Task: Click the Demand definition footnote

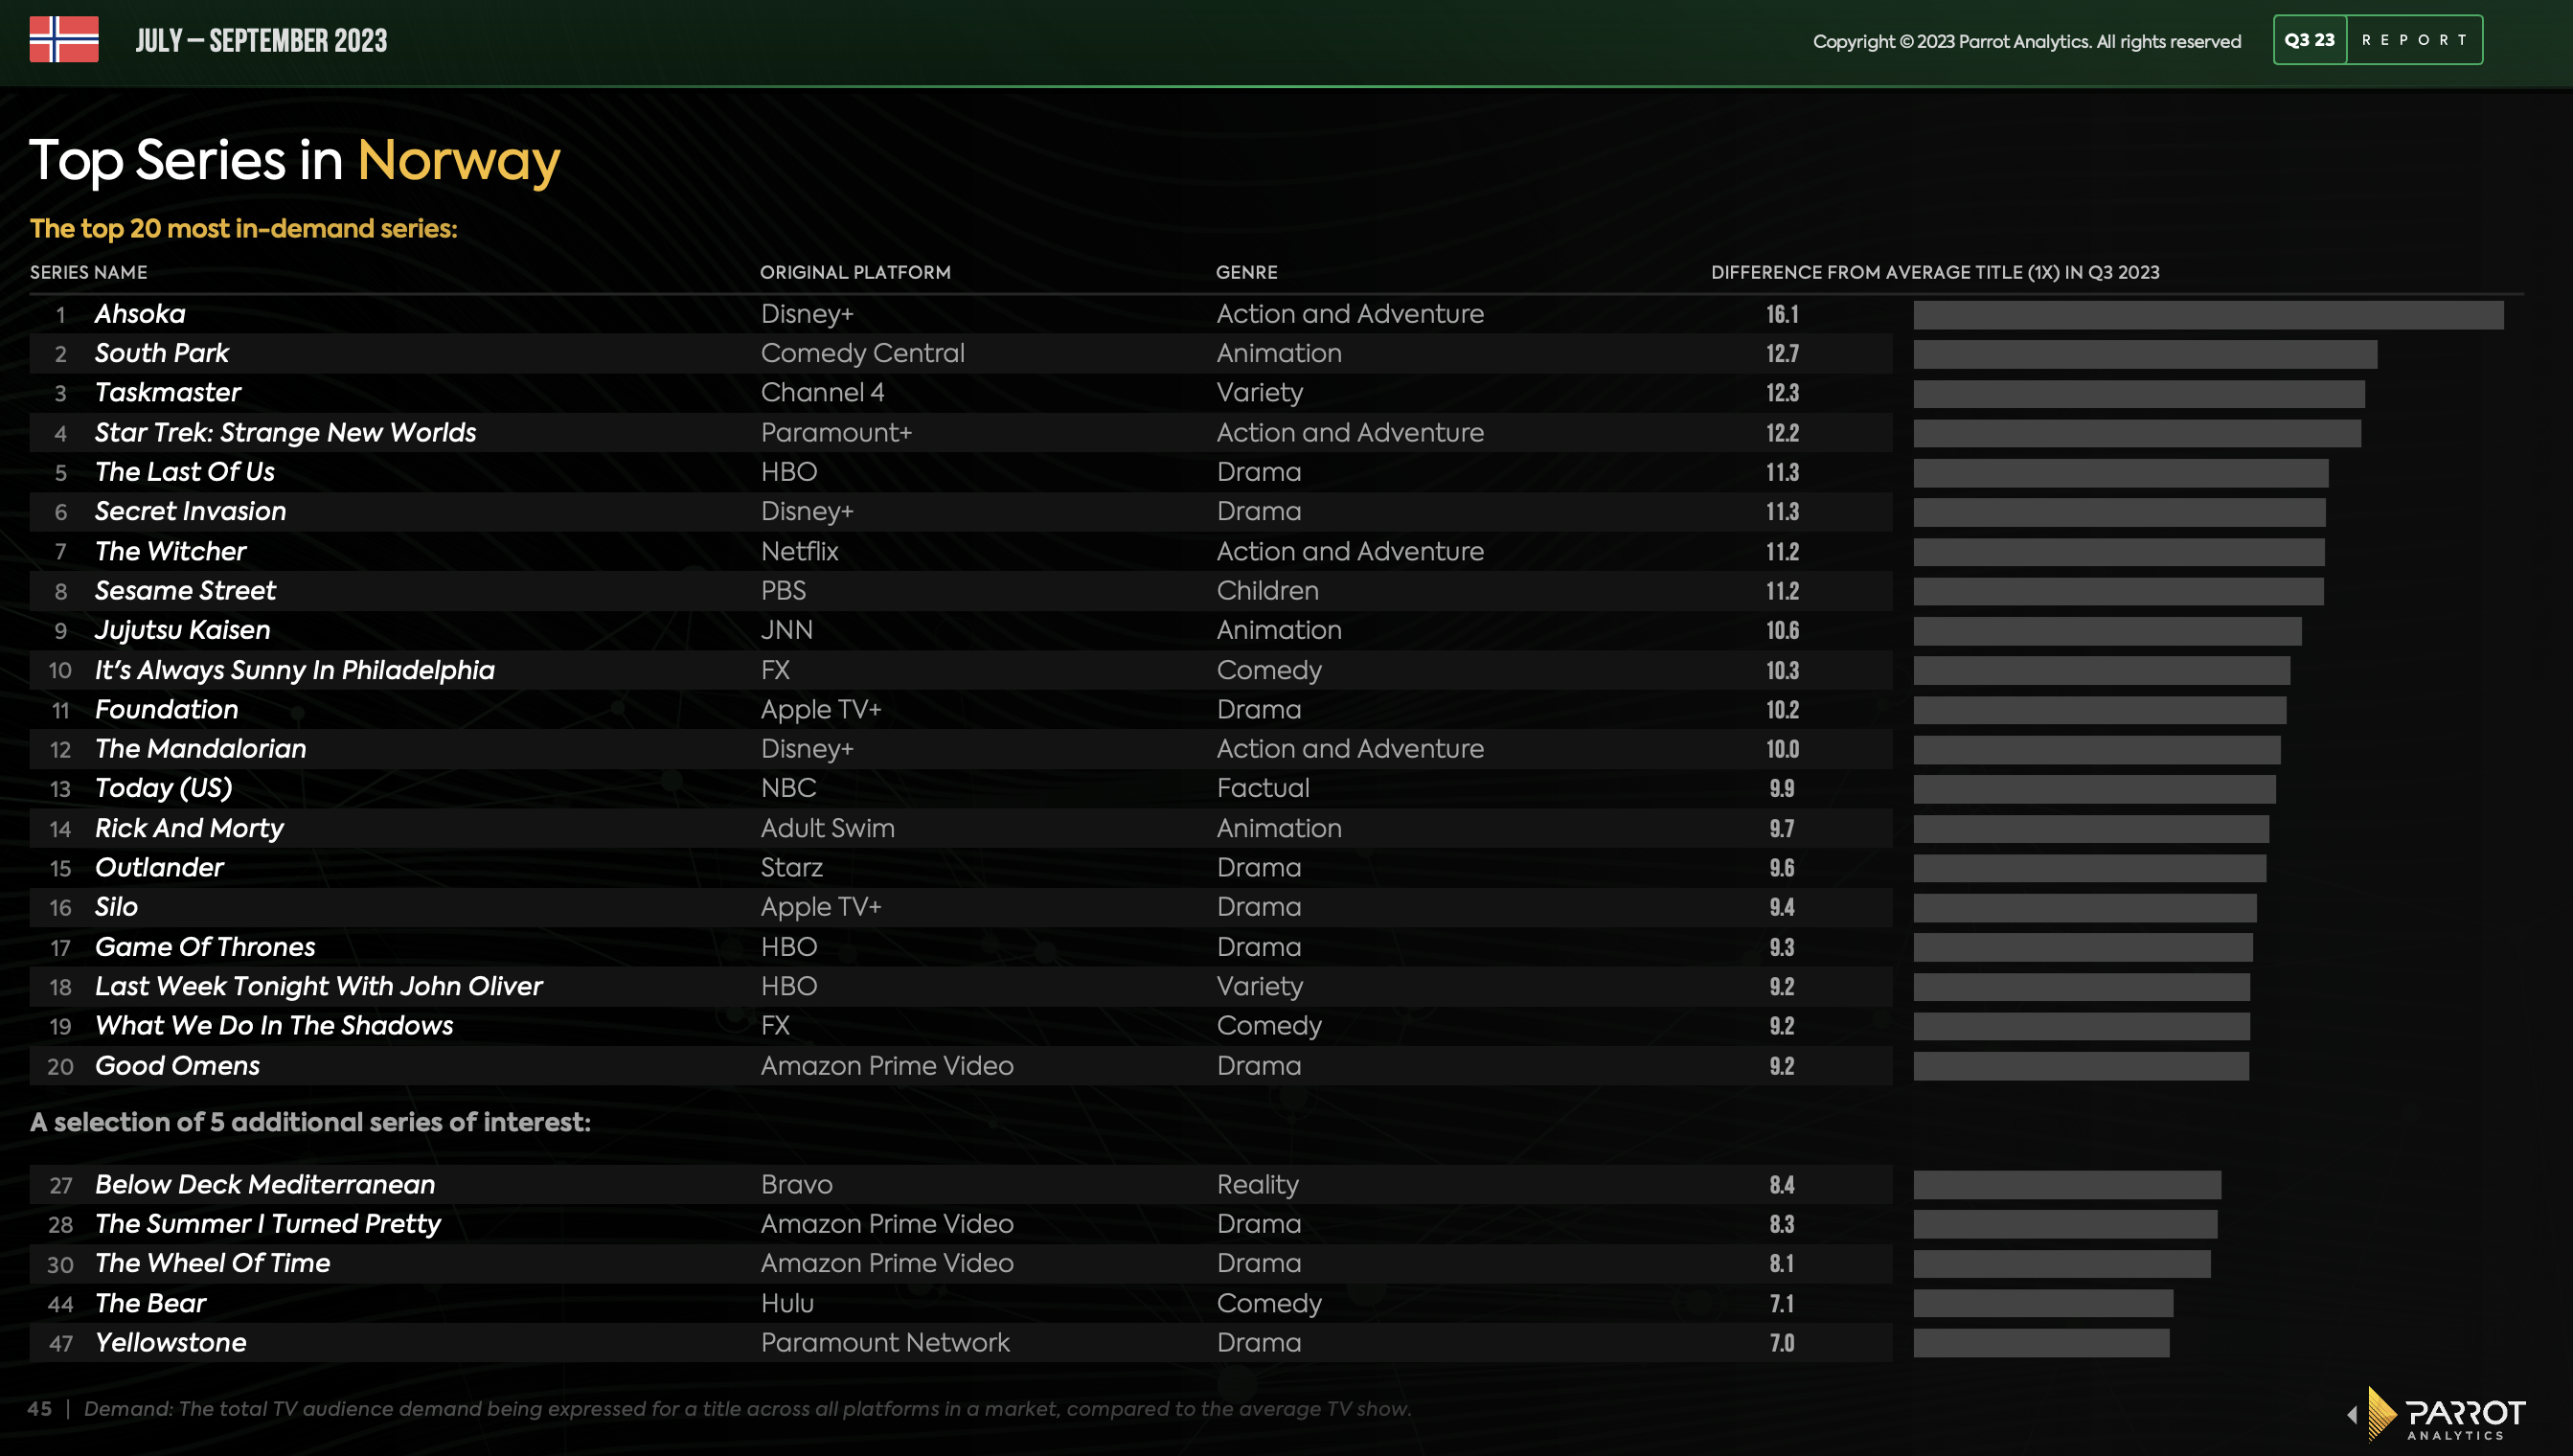Action: [747, 1409]
